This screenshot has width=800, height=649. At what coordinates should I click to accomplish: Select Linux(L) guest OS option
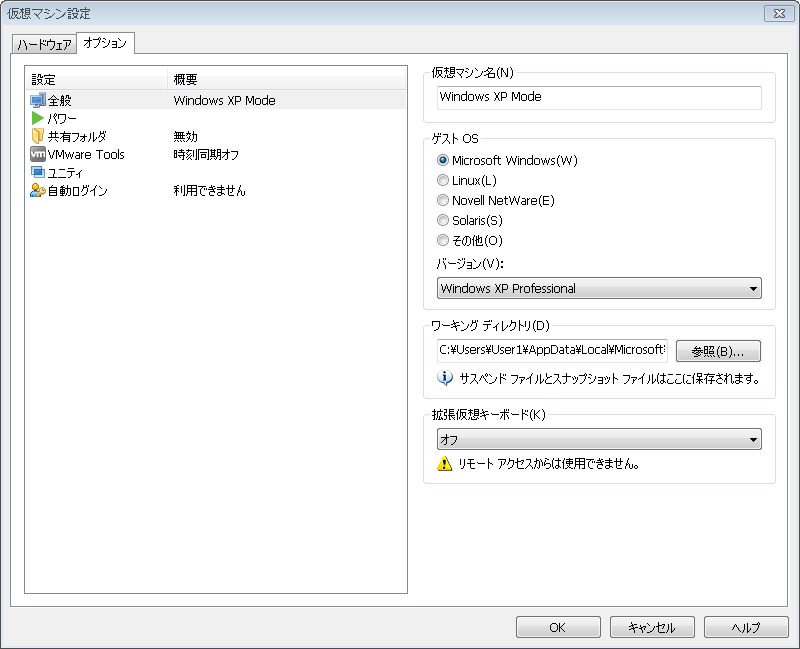coord(442,180)
